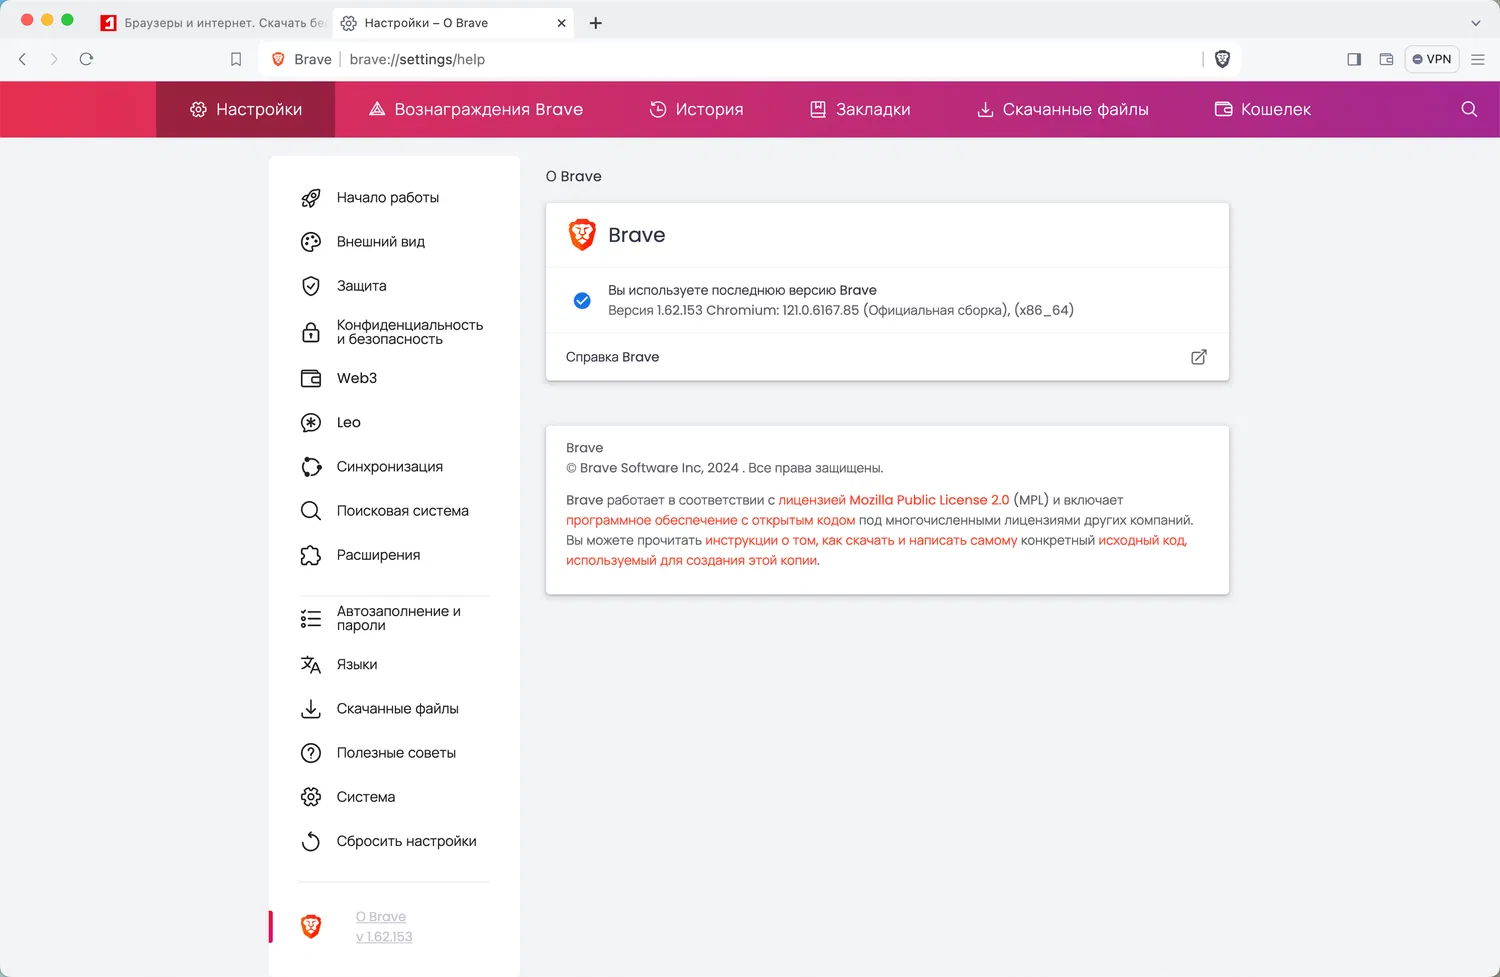Click the sync icon for Синхронизация
The width and height of the screenshot is (1500, 977).
311,467
